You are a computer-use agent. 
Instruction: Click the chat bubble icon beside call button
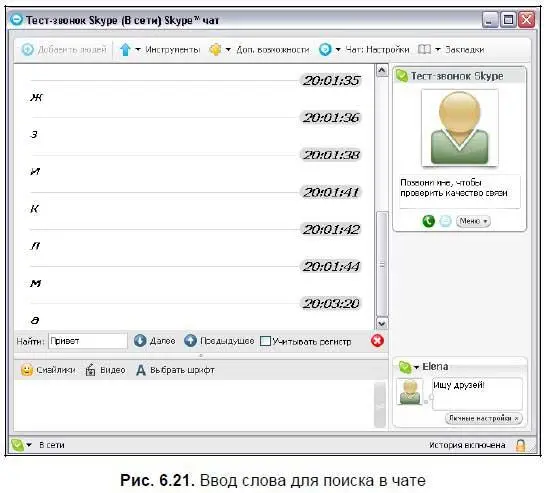tap(445, 221)
